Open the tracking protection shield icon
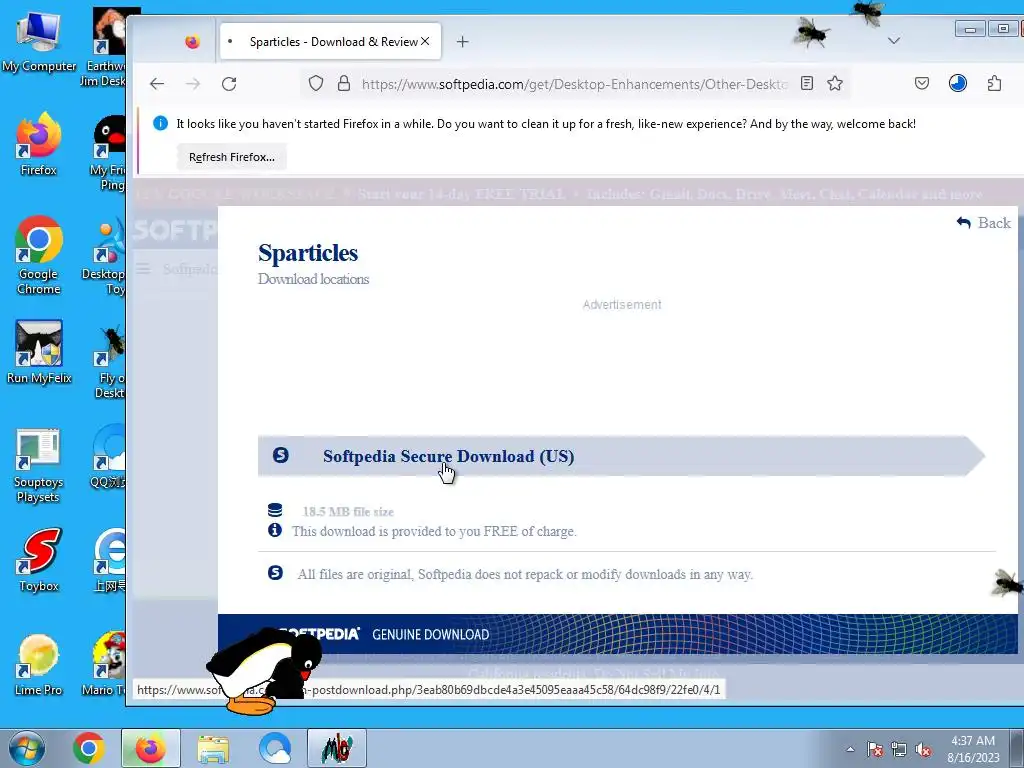This screenshot has width=1024, height=768. pos(316,84)
